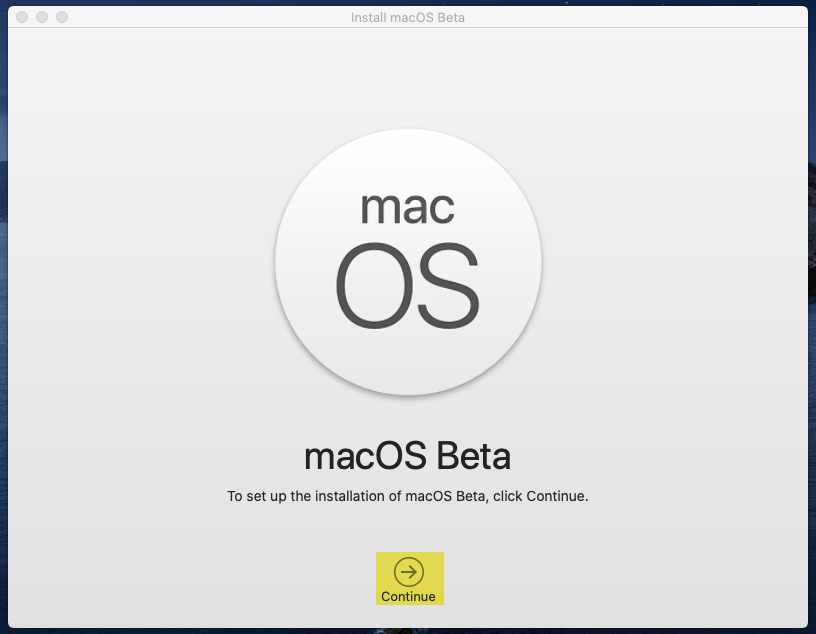Click the Continue label under the arrow
The image size is (816, 634).
[409, 597]
